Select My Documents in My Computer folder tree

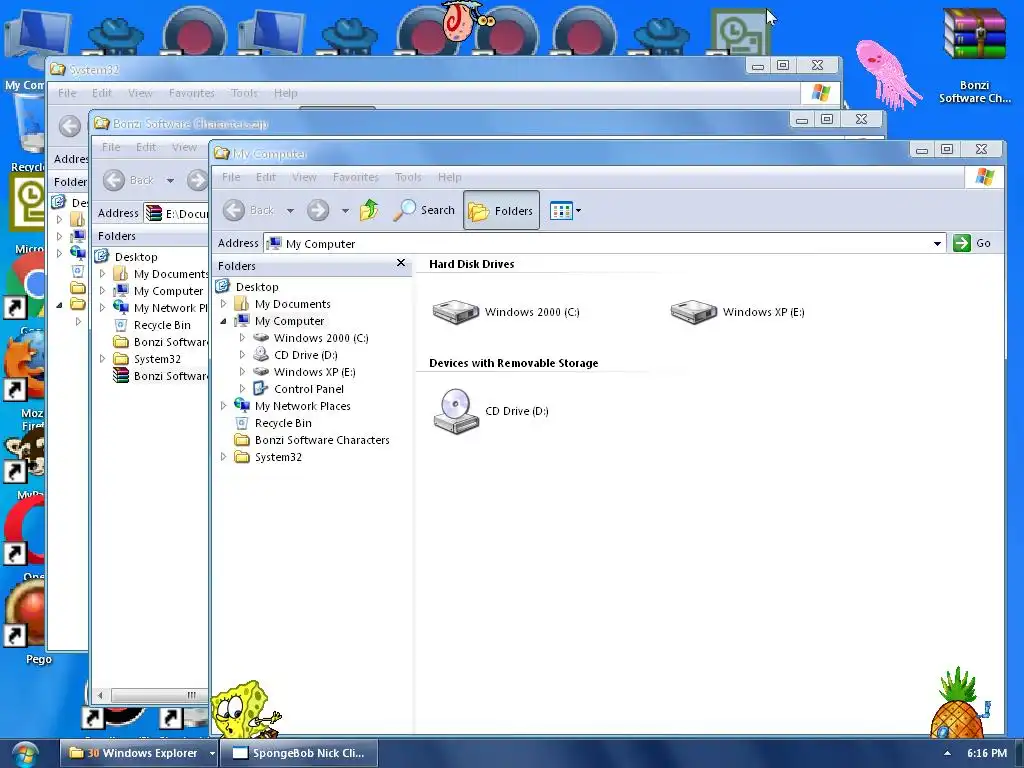[293, 304]
